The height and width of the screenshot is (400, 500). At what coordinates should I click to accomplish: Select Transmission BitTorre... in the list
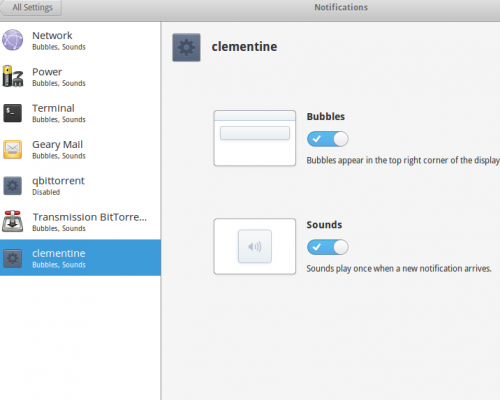point(80,221)
